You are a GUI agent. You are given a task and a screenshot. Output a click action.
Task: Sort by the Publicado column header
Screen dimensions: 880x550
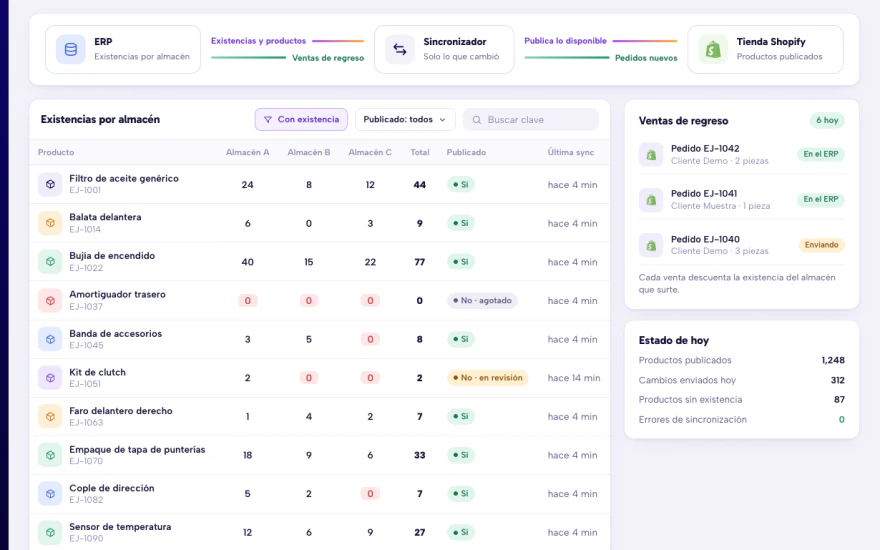pos(466,152)
